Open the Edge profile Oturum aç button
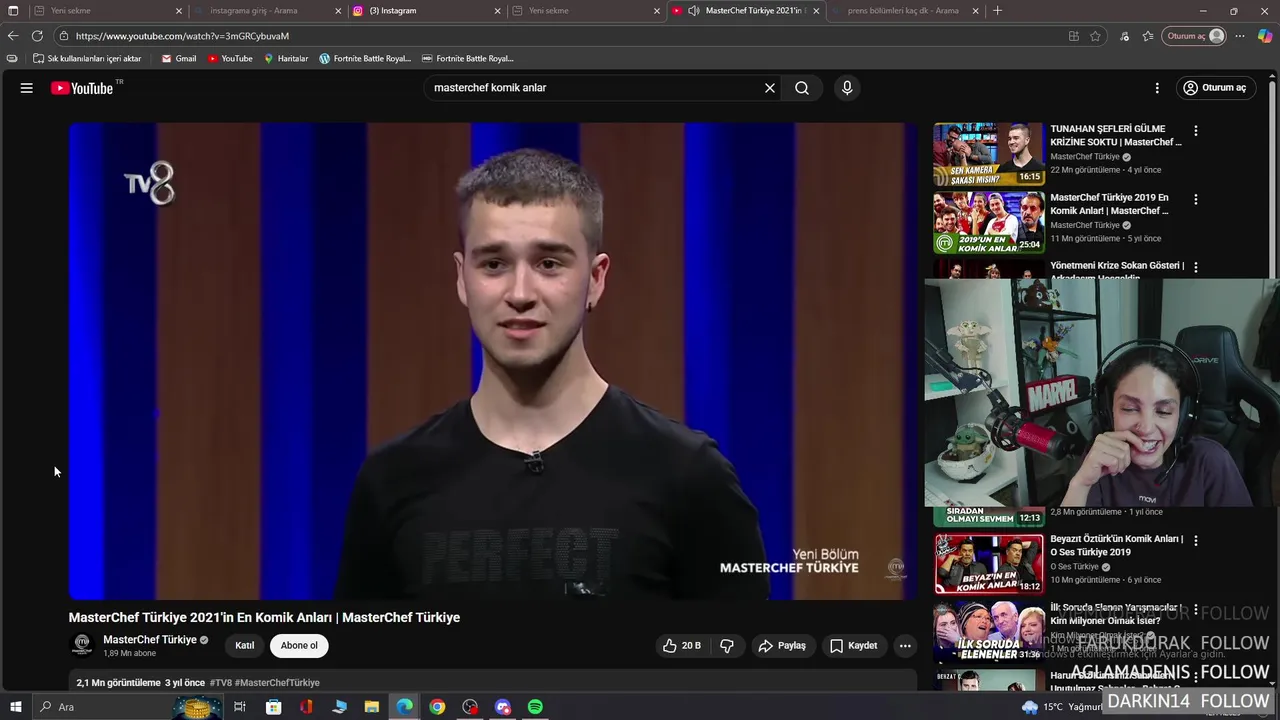Image resolution: width=1280 pixels, height=720 pixels. pyautogui.click(x=1194, y=36)
